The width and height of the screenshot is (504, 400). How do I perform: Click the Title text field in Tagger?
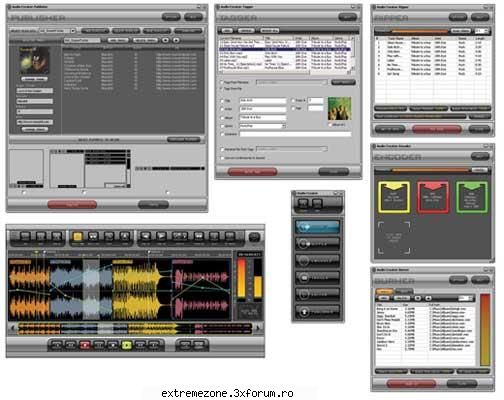coord(263,100)
